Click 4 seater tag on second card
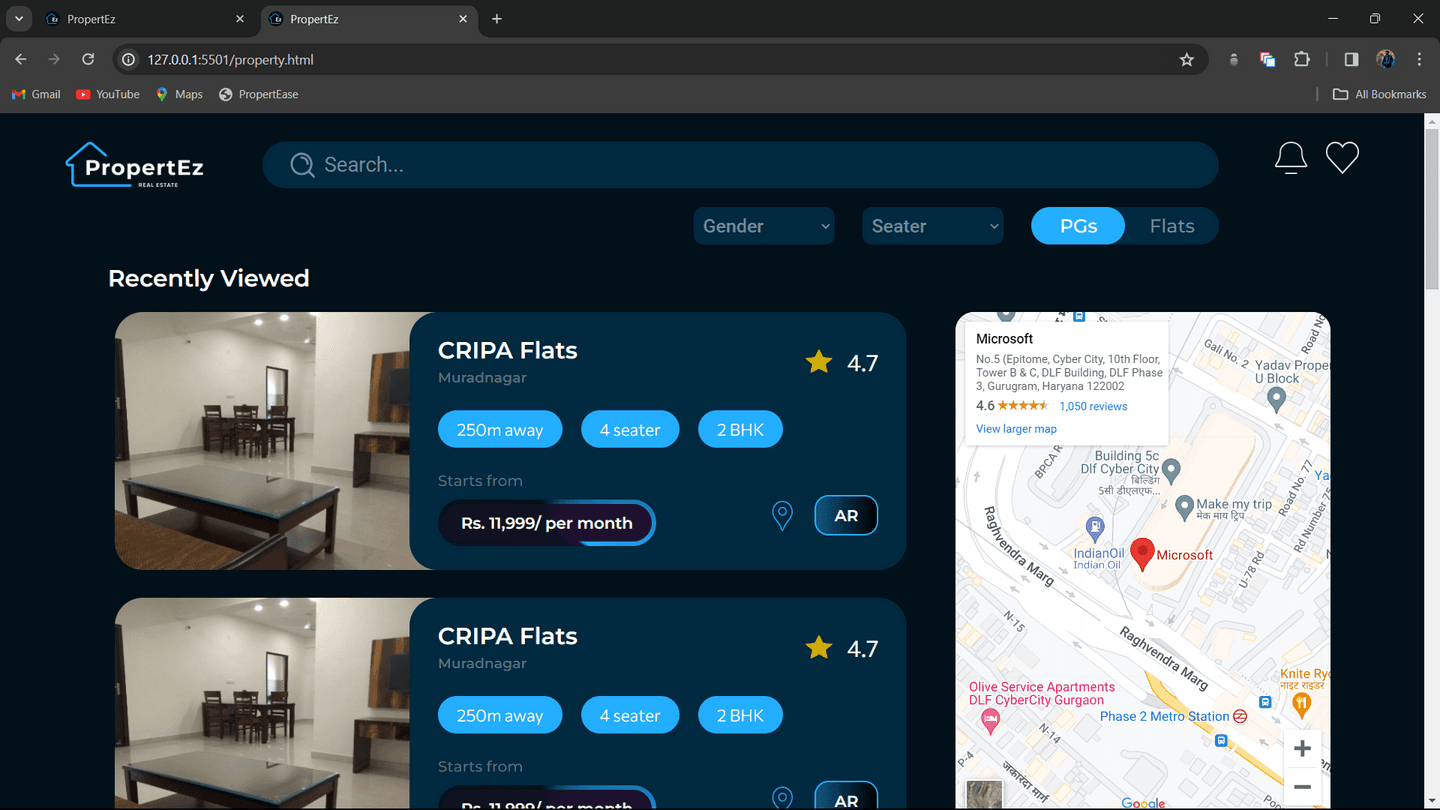The height and width of the screenshot is (810, 1440). point(630,716)
